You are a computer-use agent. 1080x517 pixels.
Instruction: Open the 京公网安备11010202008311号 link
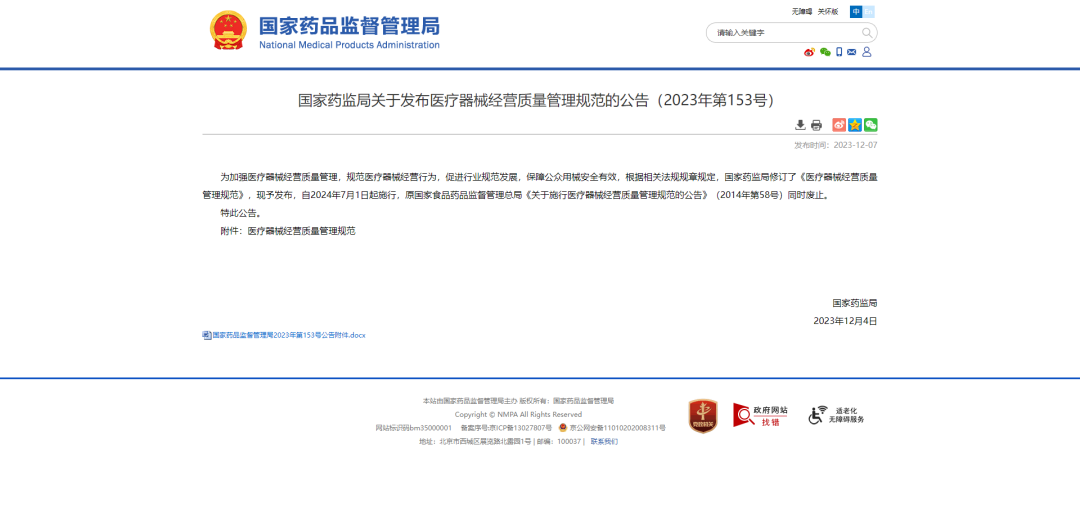[x=617, y=428]
